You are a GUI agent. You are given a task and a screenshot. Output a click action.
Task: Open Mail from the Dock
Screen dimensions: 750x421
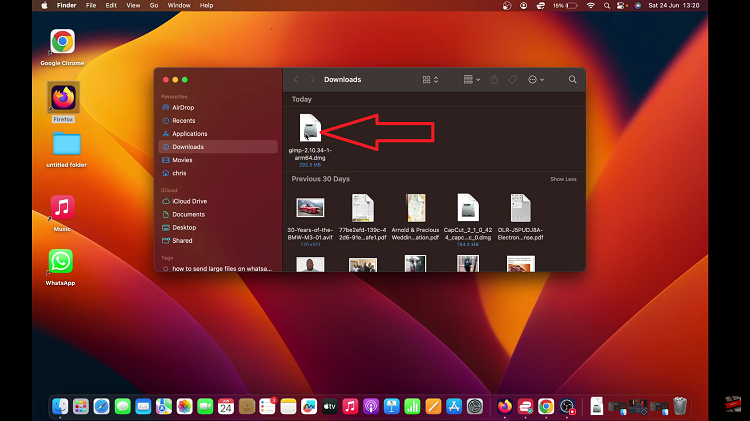[143, 407]
